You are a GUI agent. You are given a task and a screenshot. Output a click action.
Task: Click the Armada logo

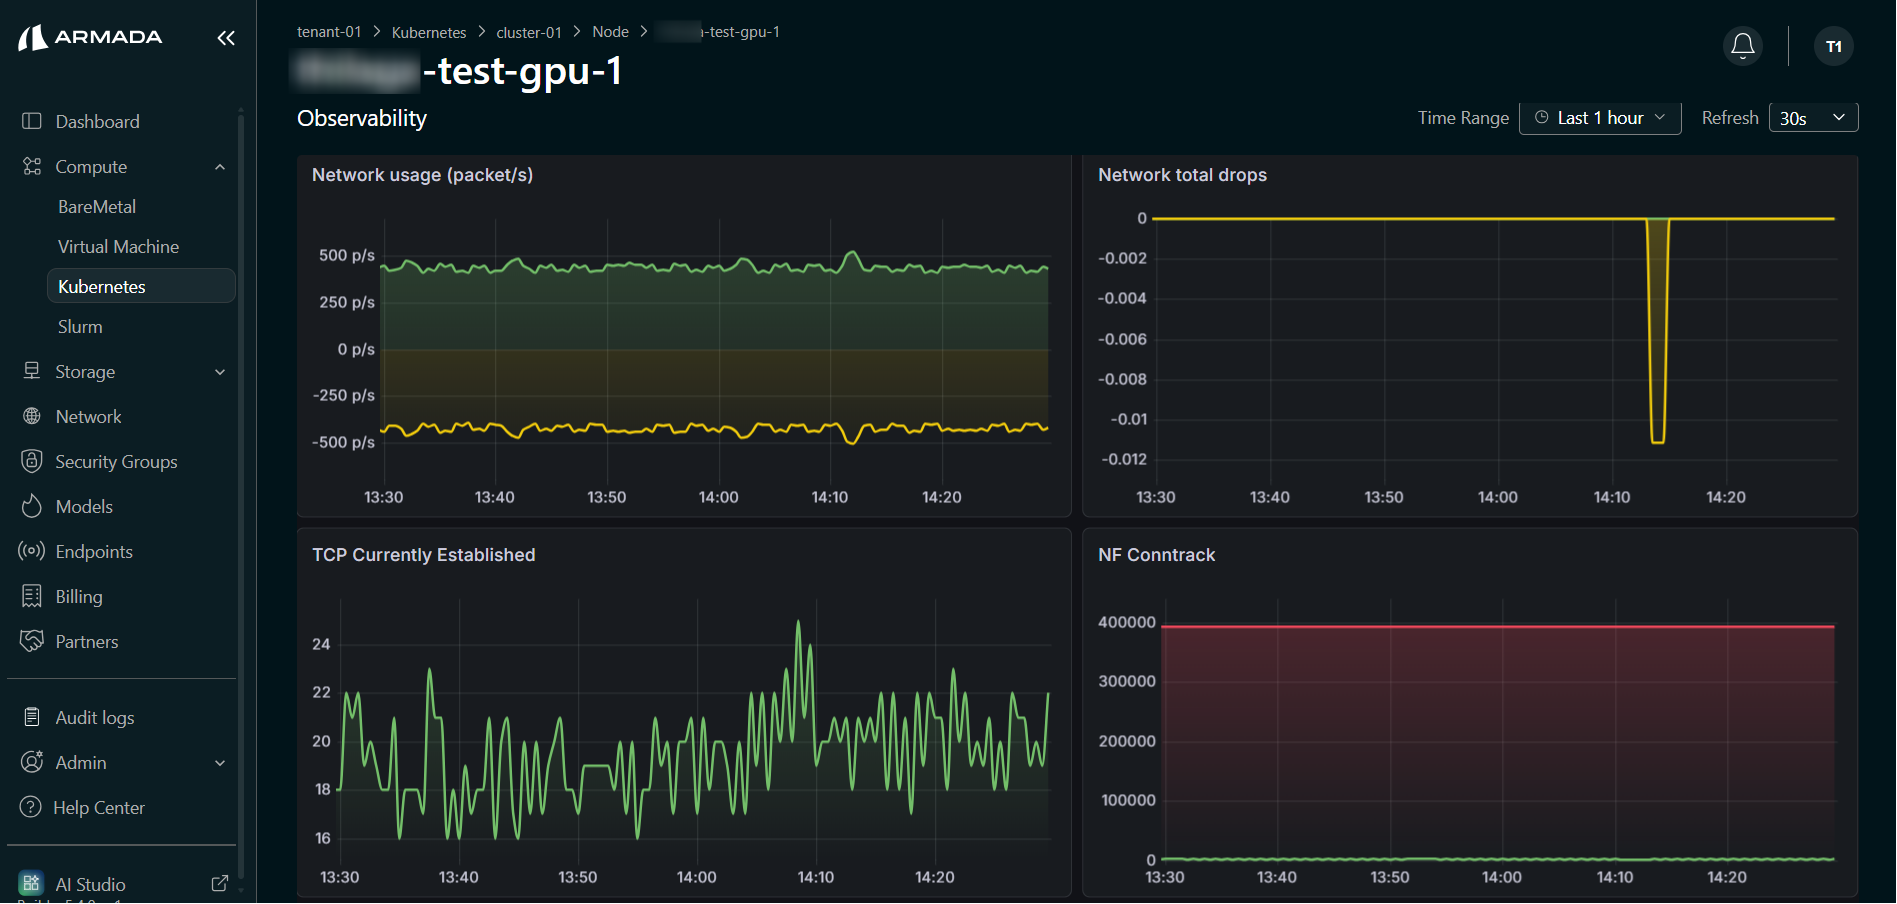tap(90, 37)
